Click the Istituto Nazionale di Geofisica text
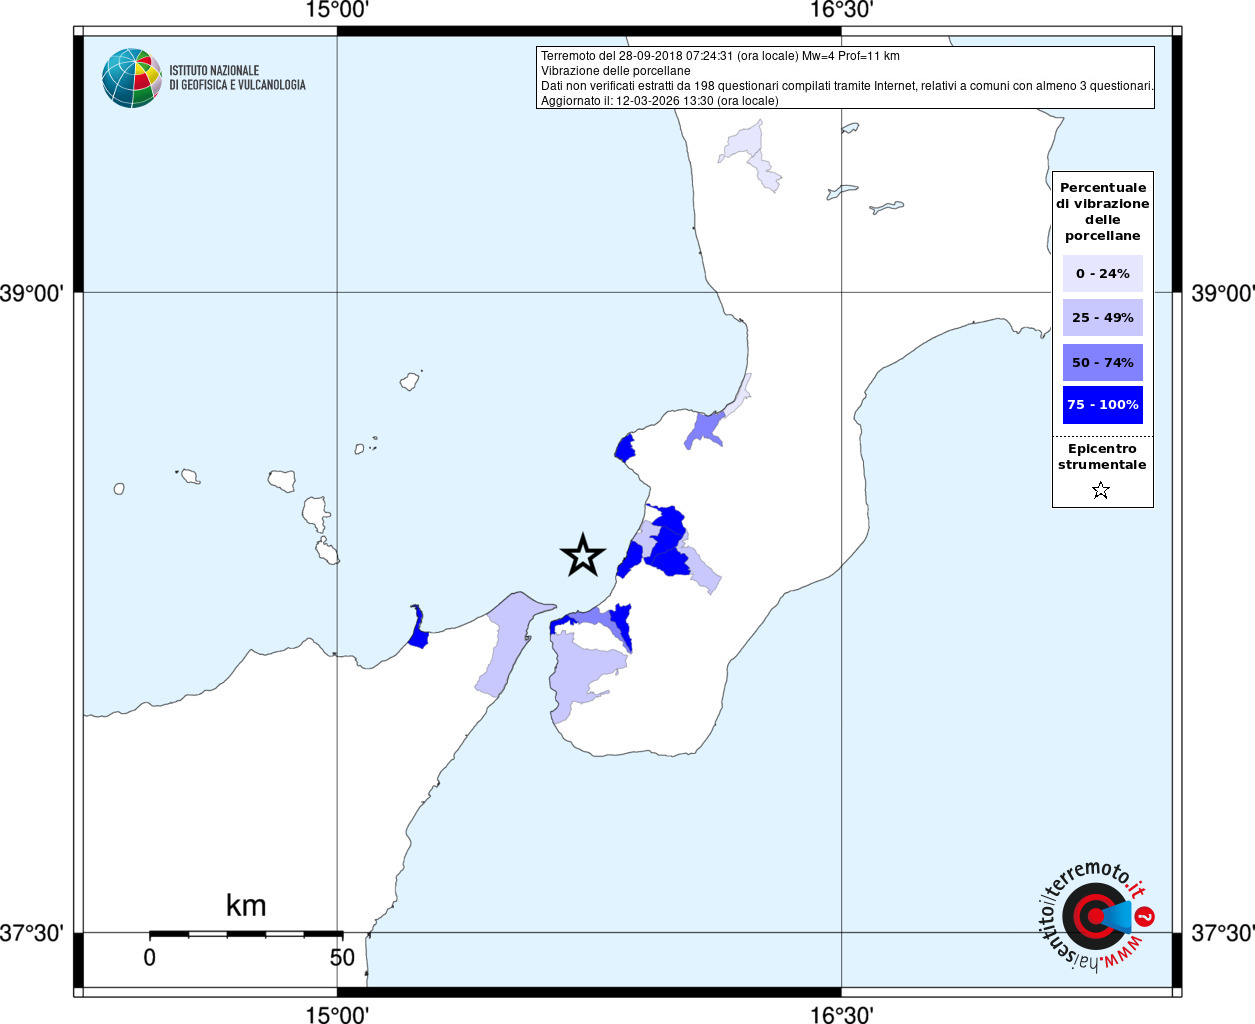The width and height of the screenshot is (1255, 1024). point(237,78)
